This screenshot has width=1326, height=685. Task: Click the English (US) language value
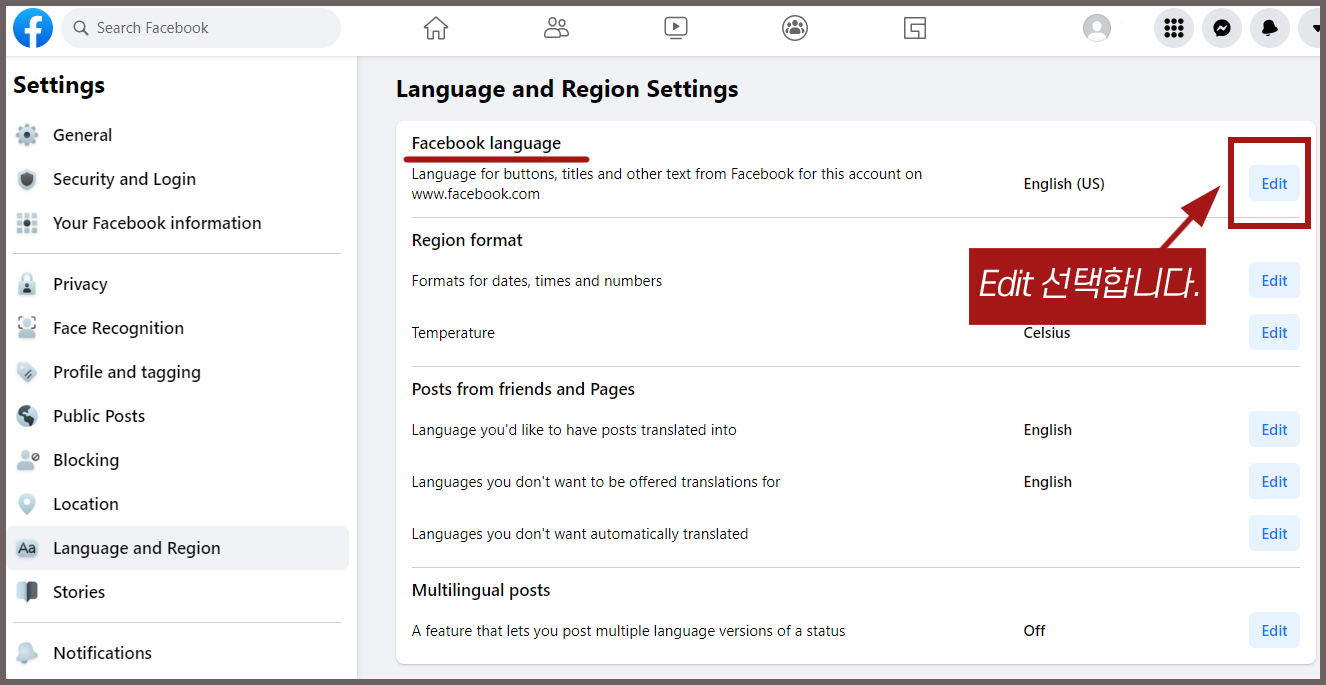coord(1064,184)
